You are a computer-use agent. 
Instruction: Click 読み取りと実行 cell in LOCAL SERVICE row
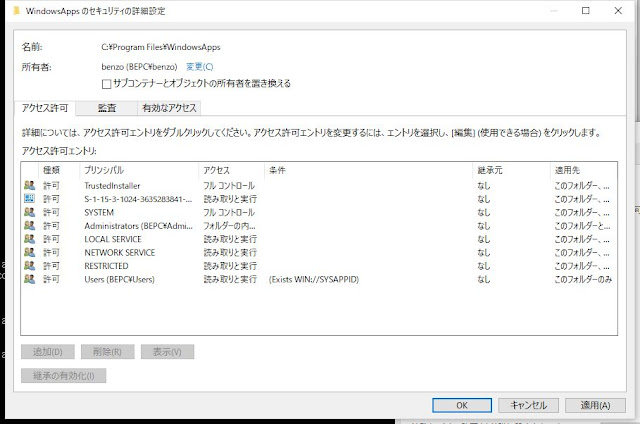tap(230, 239)
